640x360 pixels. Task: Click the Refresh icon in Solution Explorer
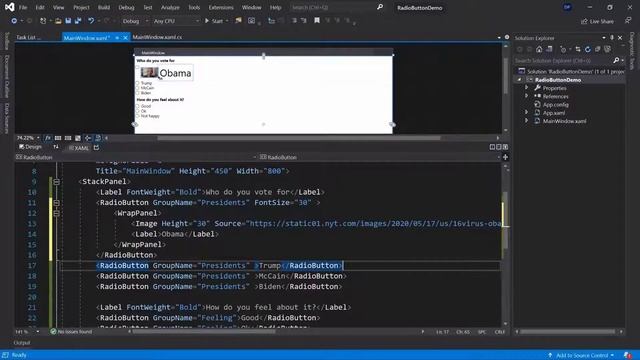[588, 49]
